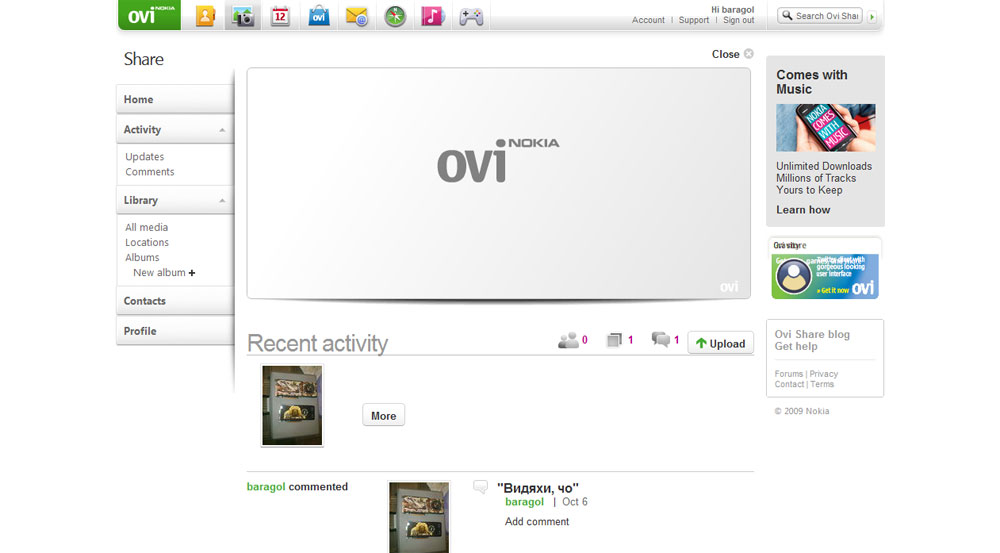Click the Oct 6 comment date
The image size is (1000, 553).
click(575, 502)
